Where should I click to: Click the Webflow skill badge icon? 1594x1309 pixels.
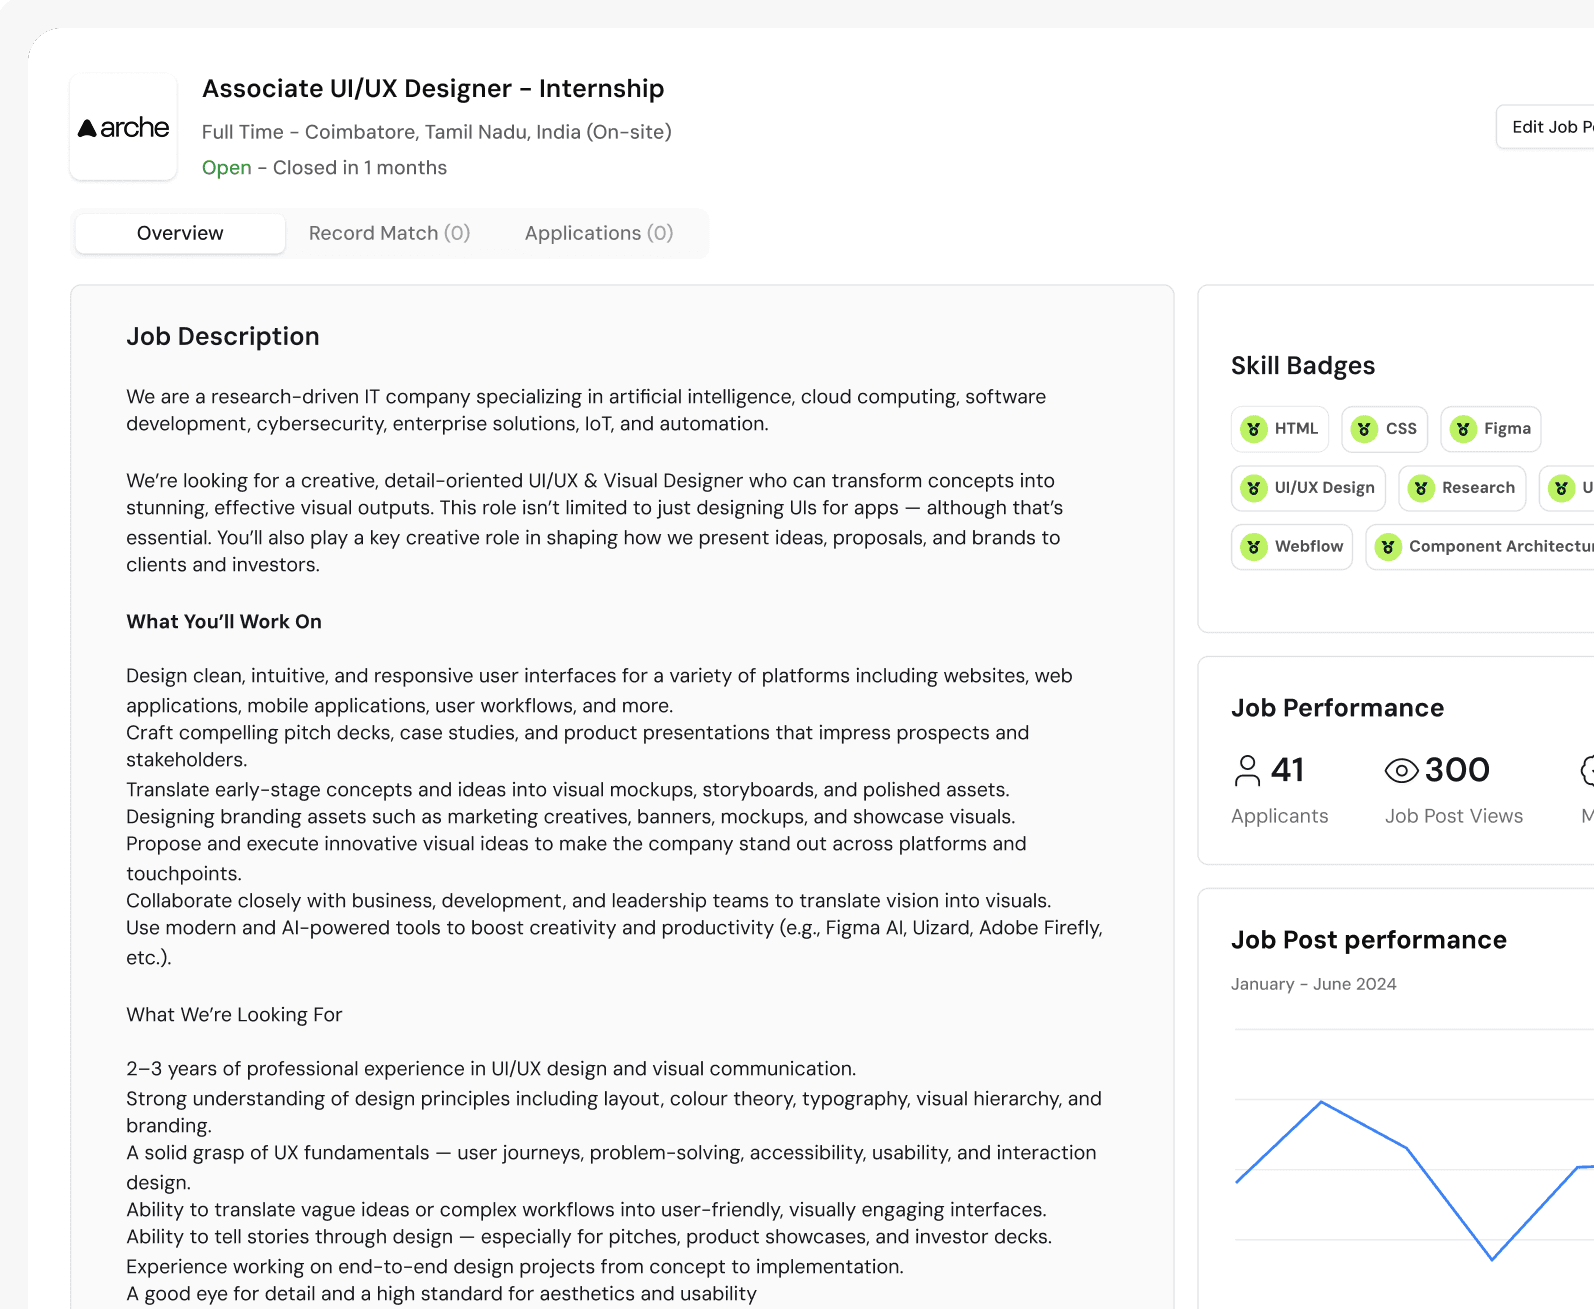coord(1253,547)
